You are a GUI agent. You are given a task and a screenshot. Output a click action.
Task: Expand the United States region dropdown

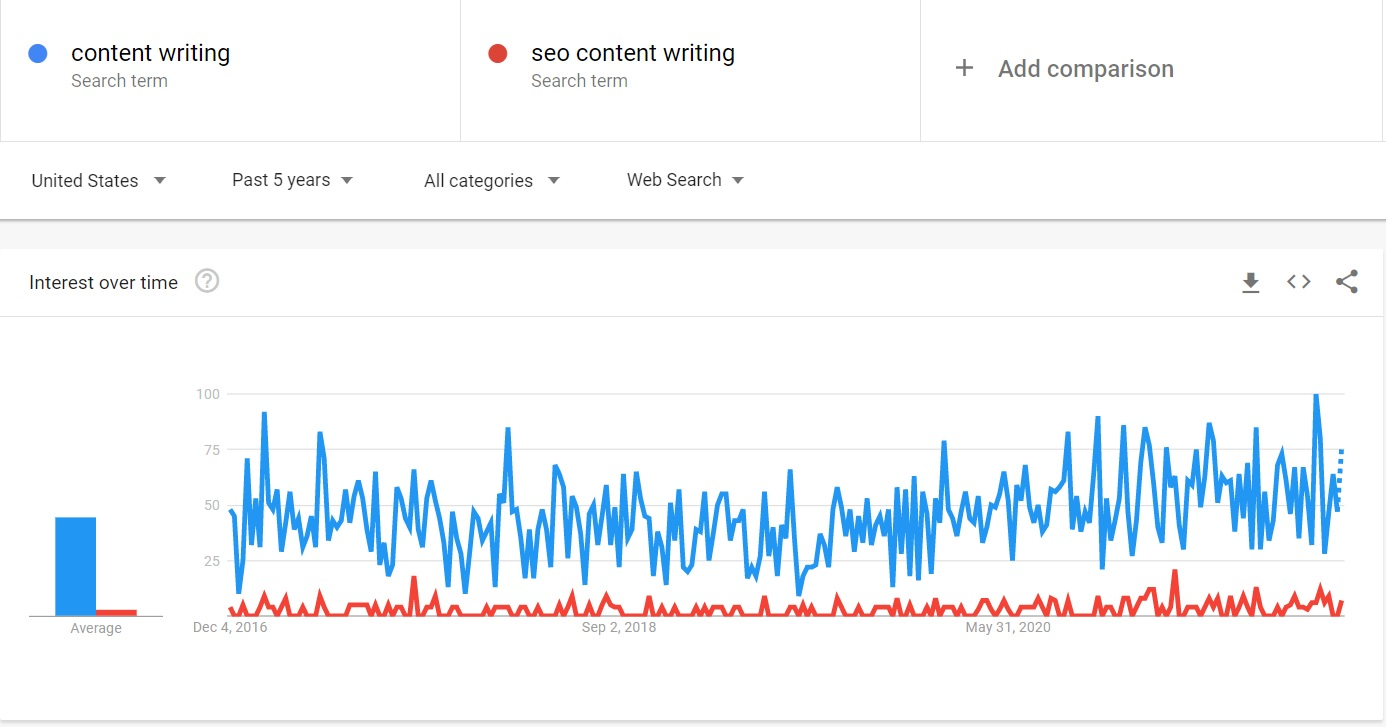click(x=99, y=181)
